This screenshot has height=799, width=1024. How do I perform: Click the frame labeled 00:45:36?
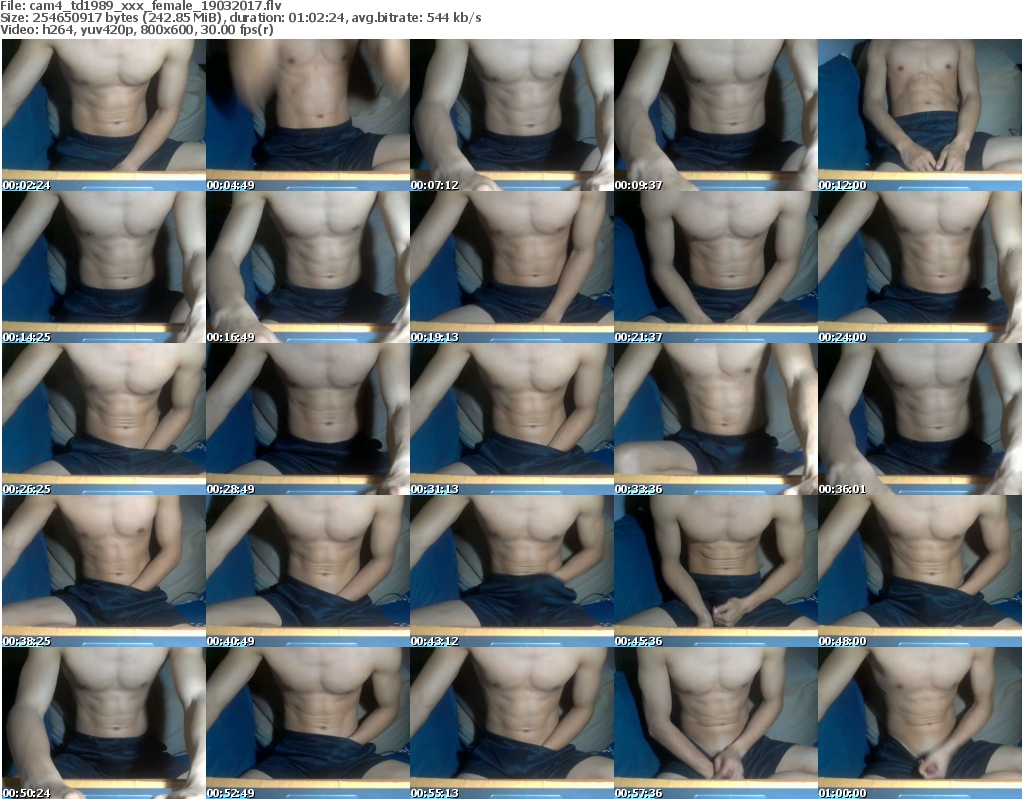coord(716,571)
